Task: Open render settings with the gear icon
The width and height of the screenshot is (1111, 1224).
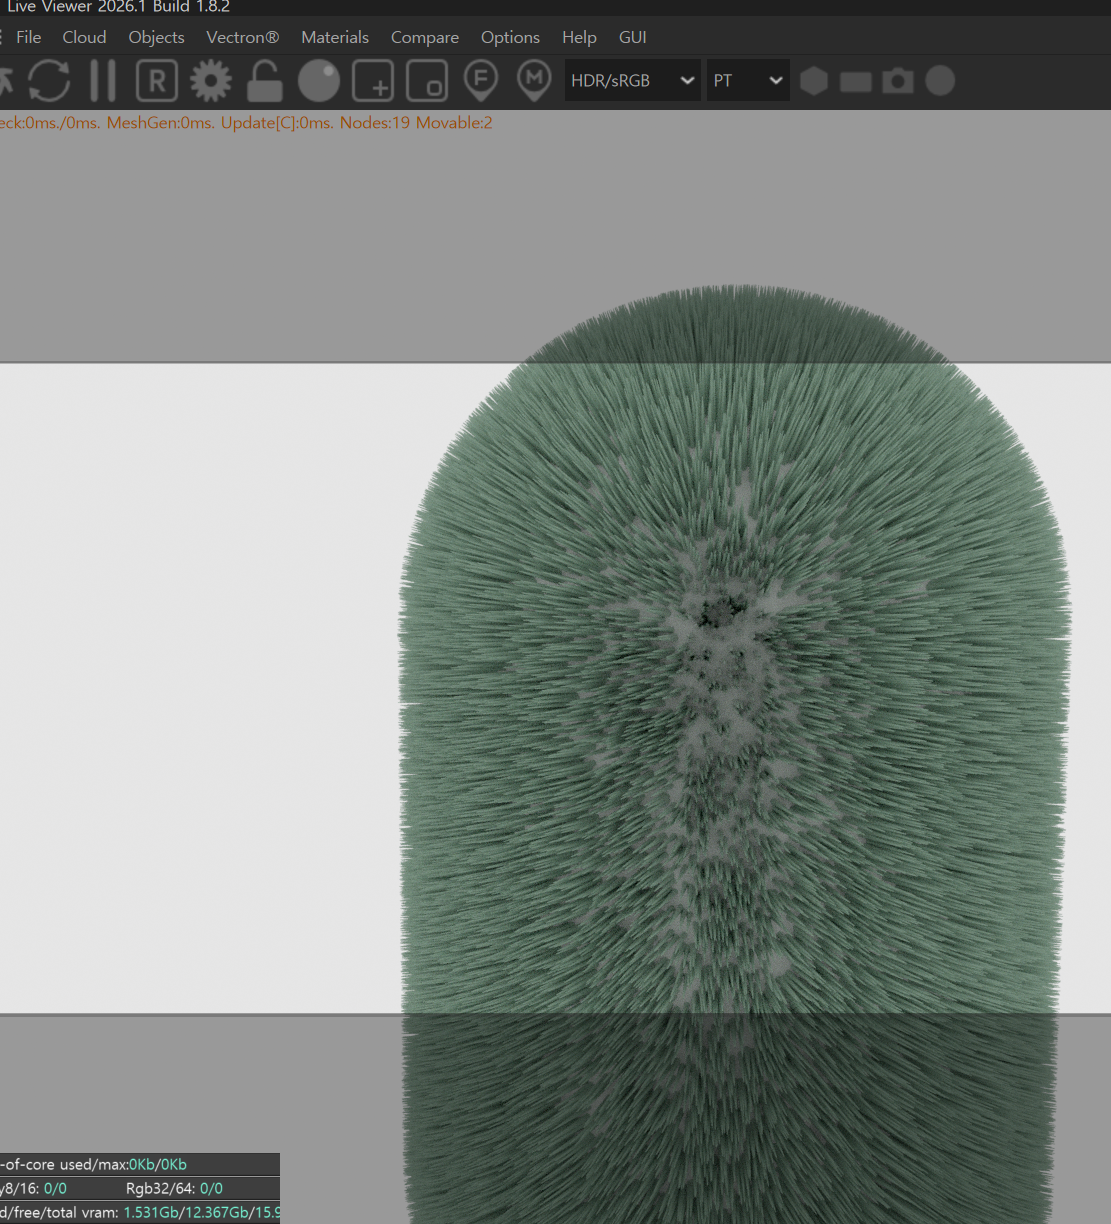Action: tap(210, 81)
